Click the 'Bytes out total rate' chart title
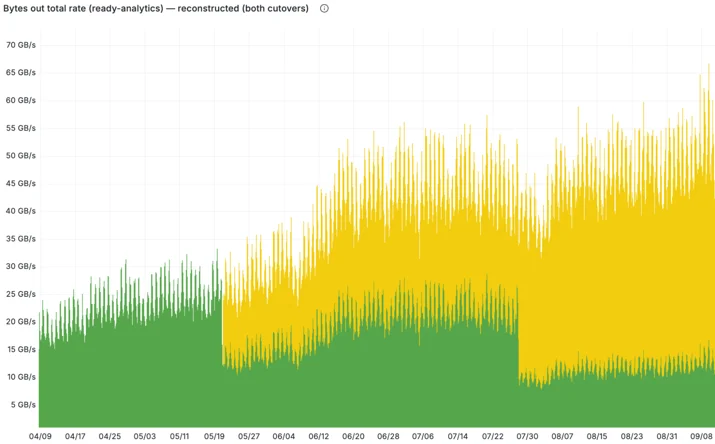Image resolution: width=715 pixels, height=444 pixels. click(x=155, y=8)
